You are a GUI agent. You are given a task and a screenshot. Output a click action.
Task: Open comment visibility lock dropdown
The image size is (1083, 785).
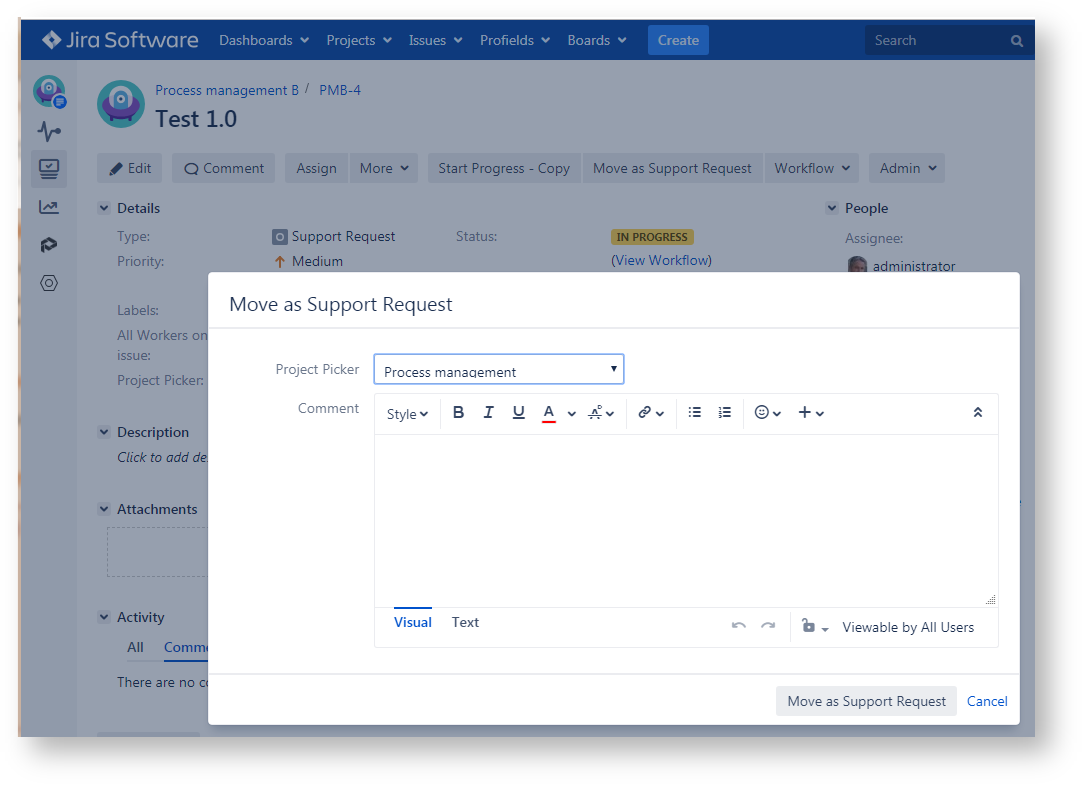pos(814,627)
